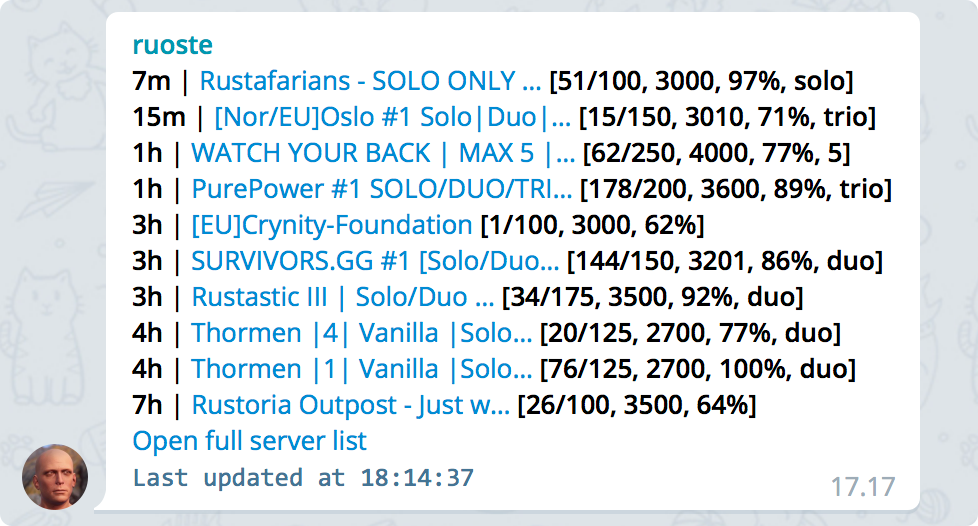The height and width of the screenshot is (526, 978).
Task: Click the 17.17 message timestamp
Action: click(x=863, y=487)
